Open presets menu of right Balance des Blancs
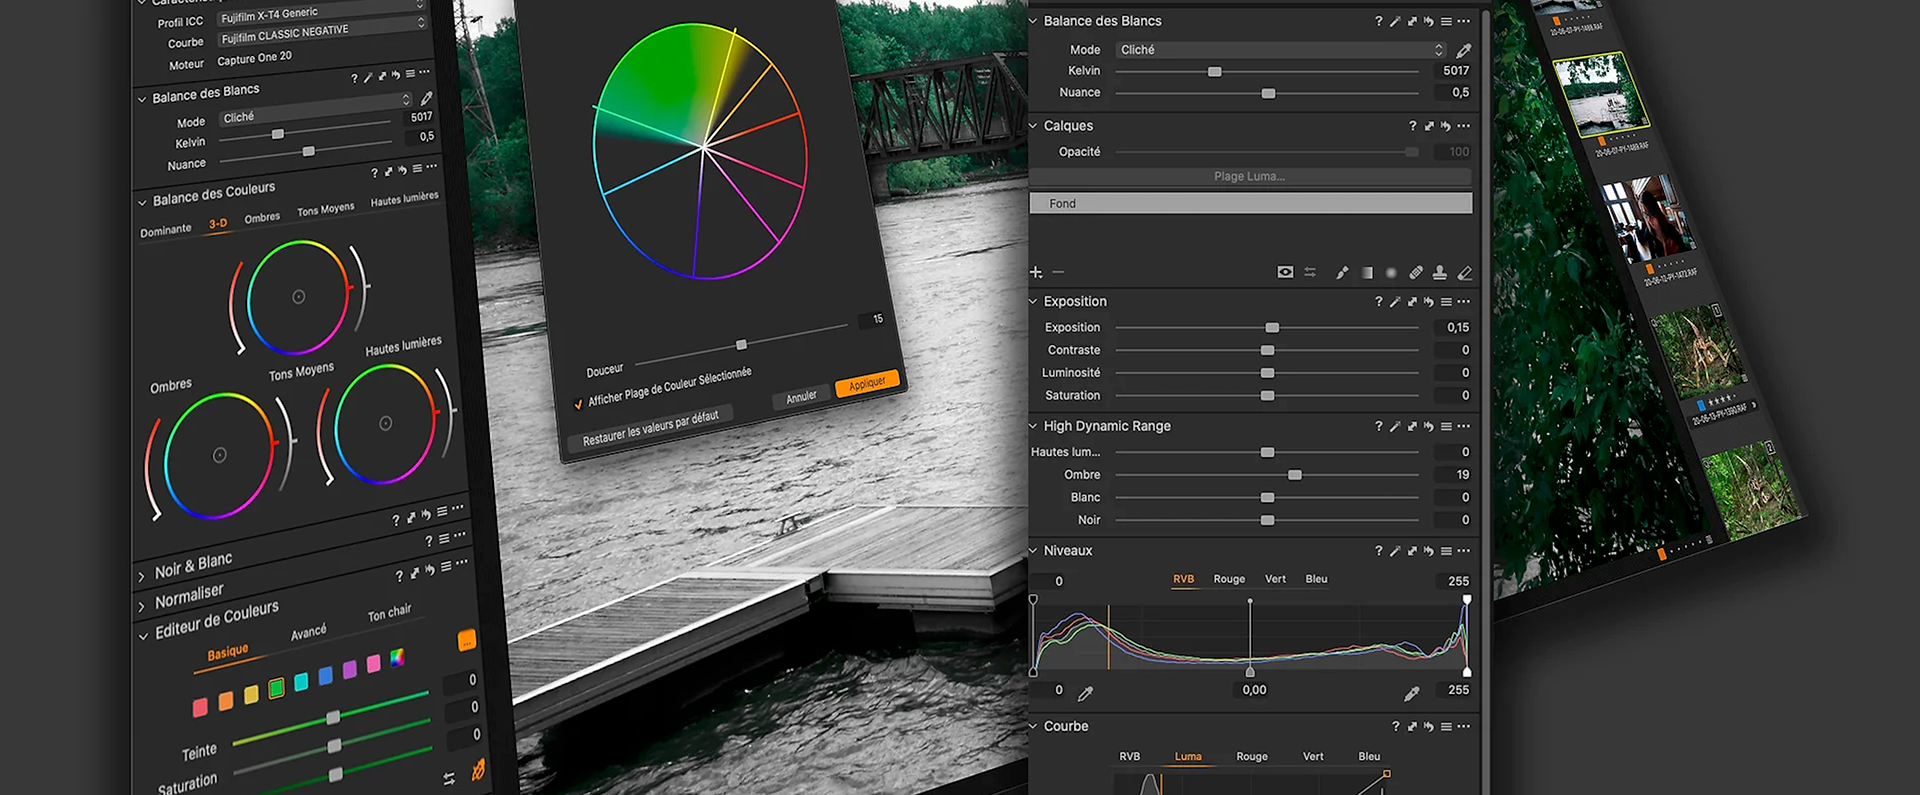The width and height of the screenshot is (1920, 795). point(1446,21)
